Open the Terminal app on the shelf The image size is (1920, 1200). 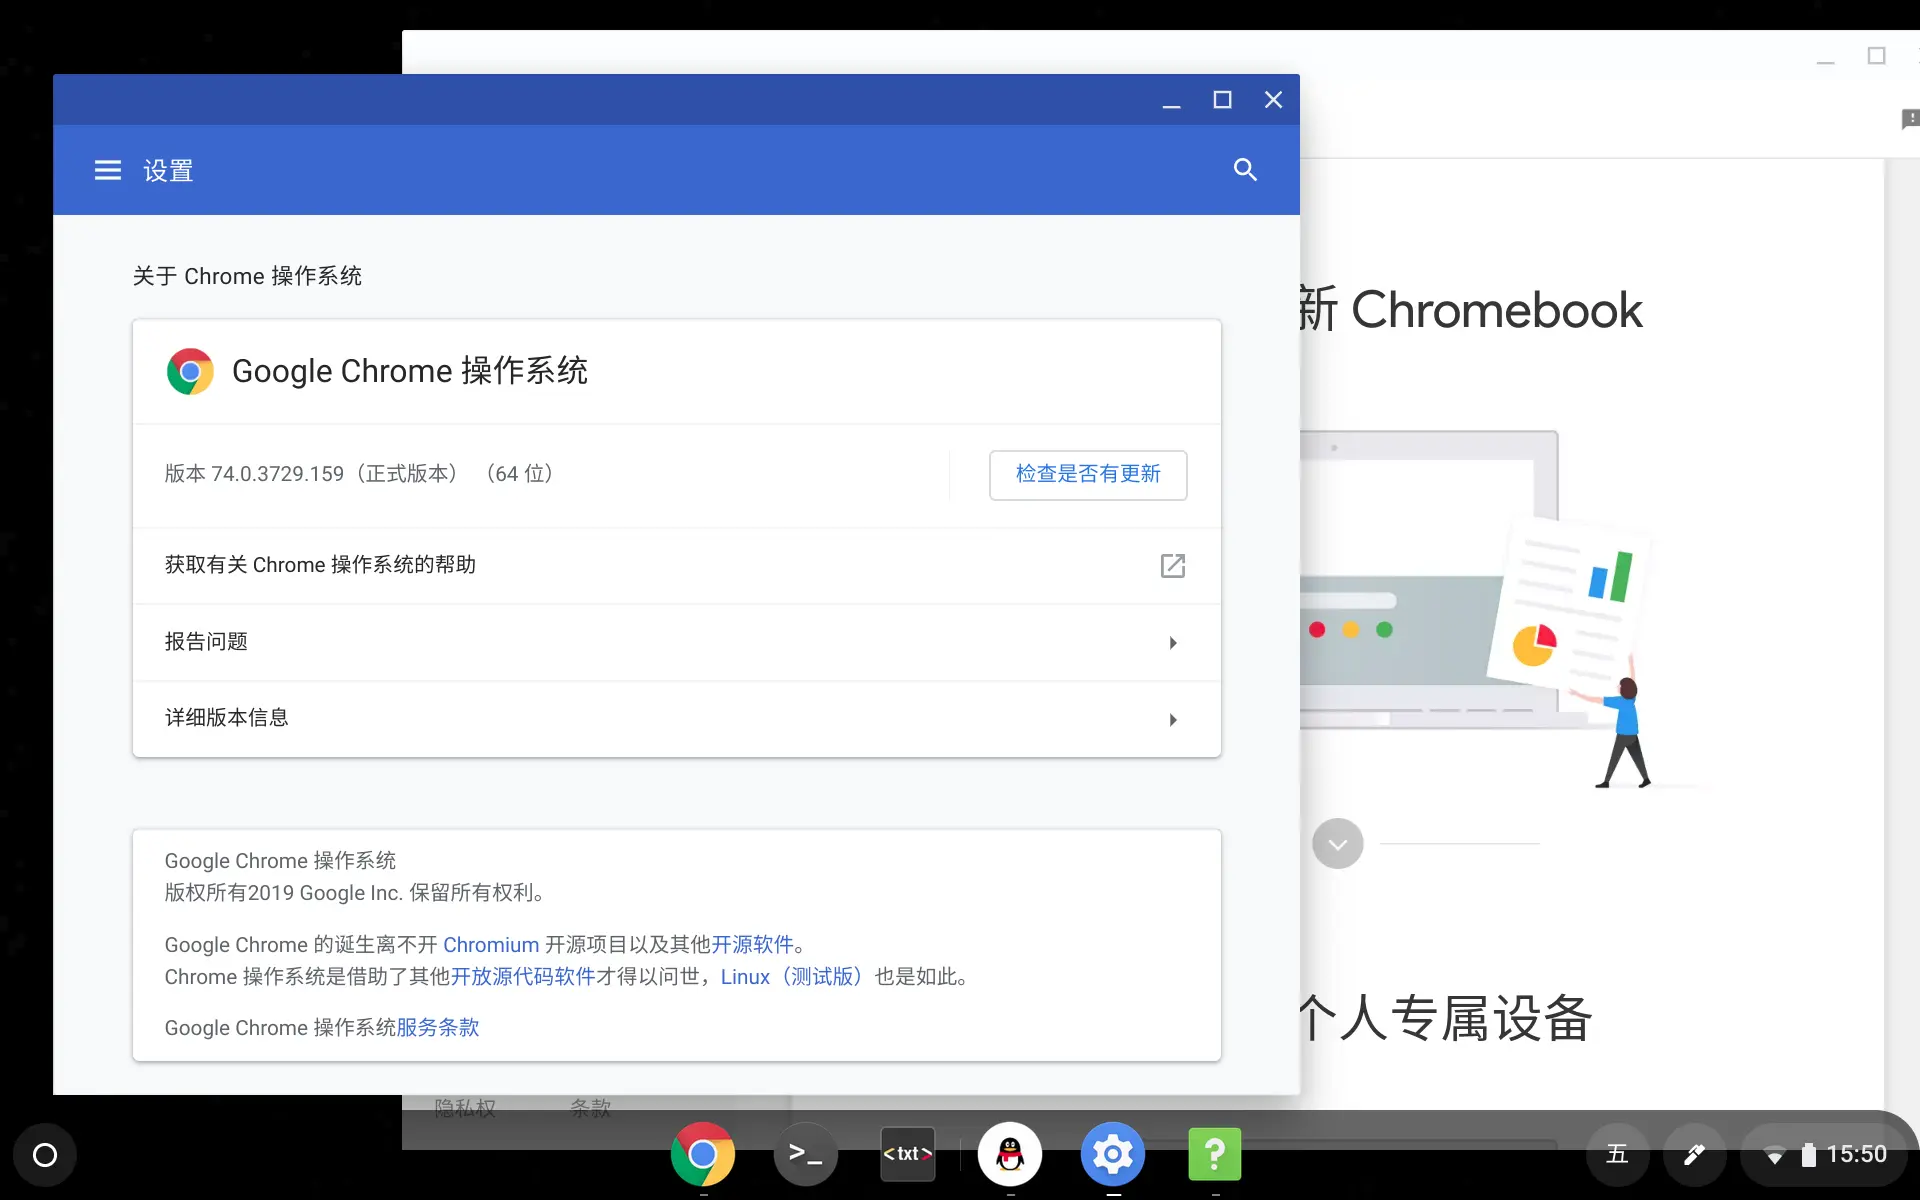click(806, 1154)
